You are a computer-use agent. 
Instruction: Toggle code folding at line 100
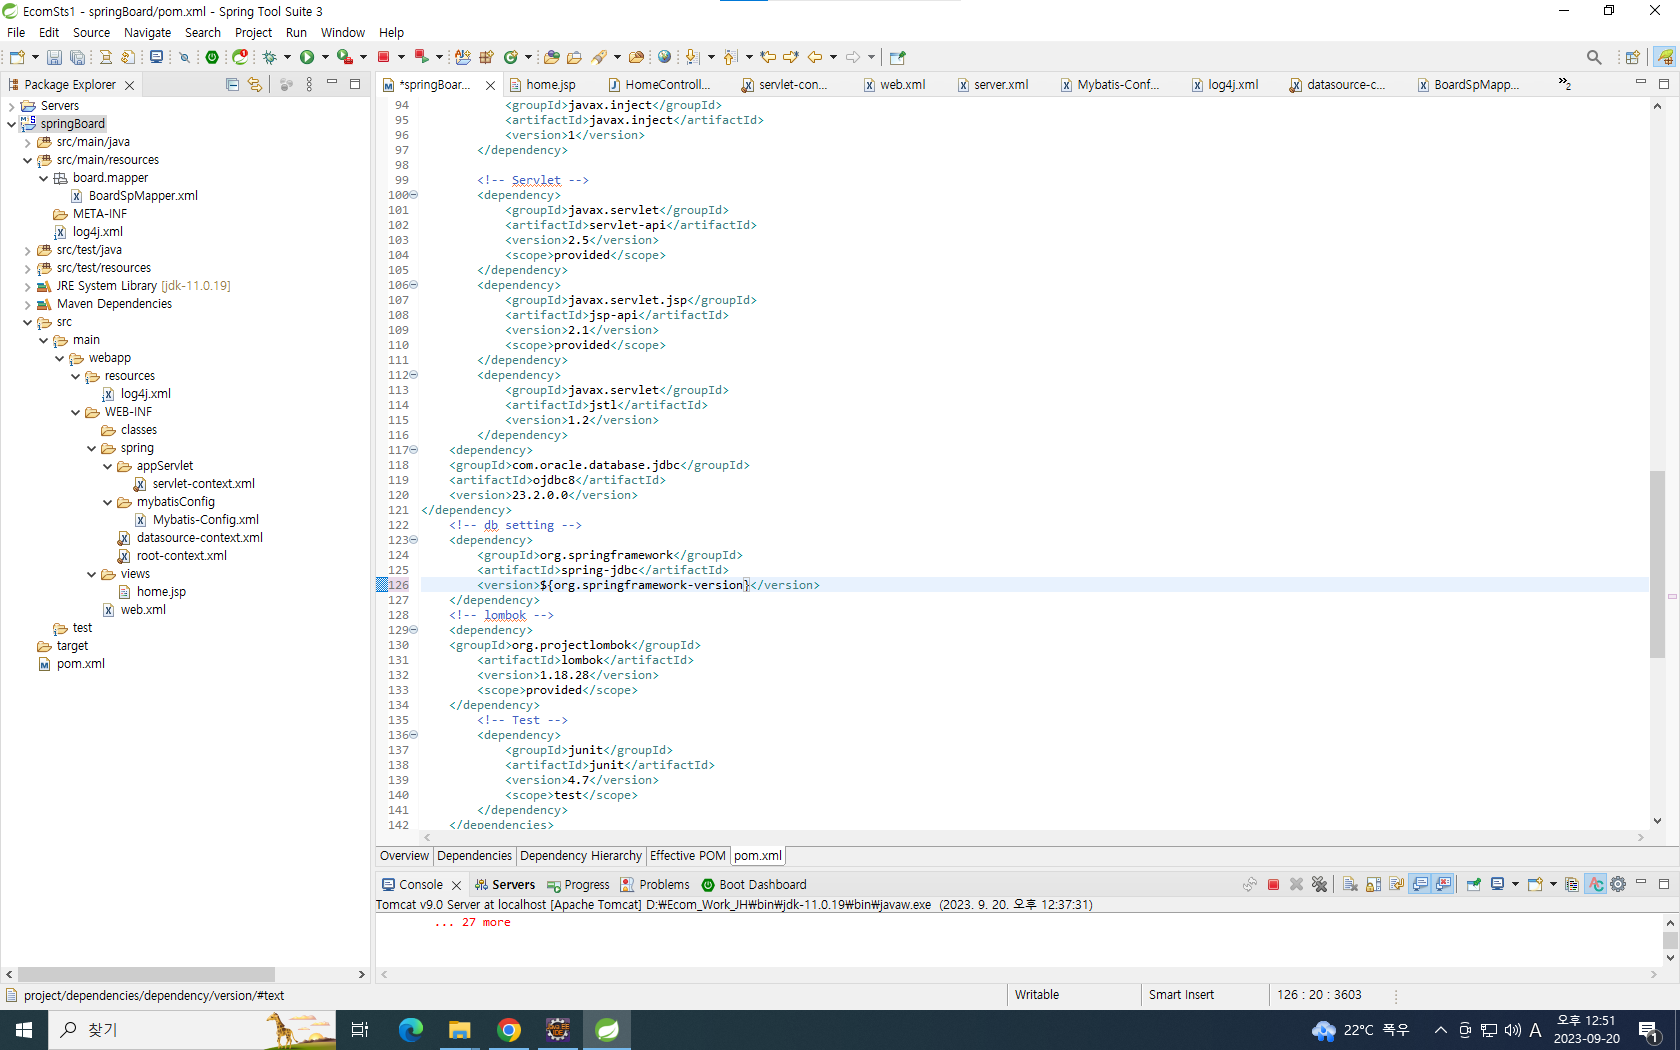coord(414,195)
